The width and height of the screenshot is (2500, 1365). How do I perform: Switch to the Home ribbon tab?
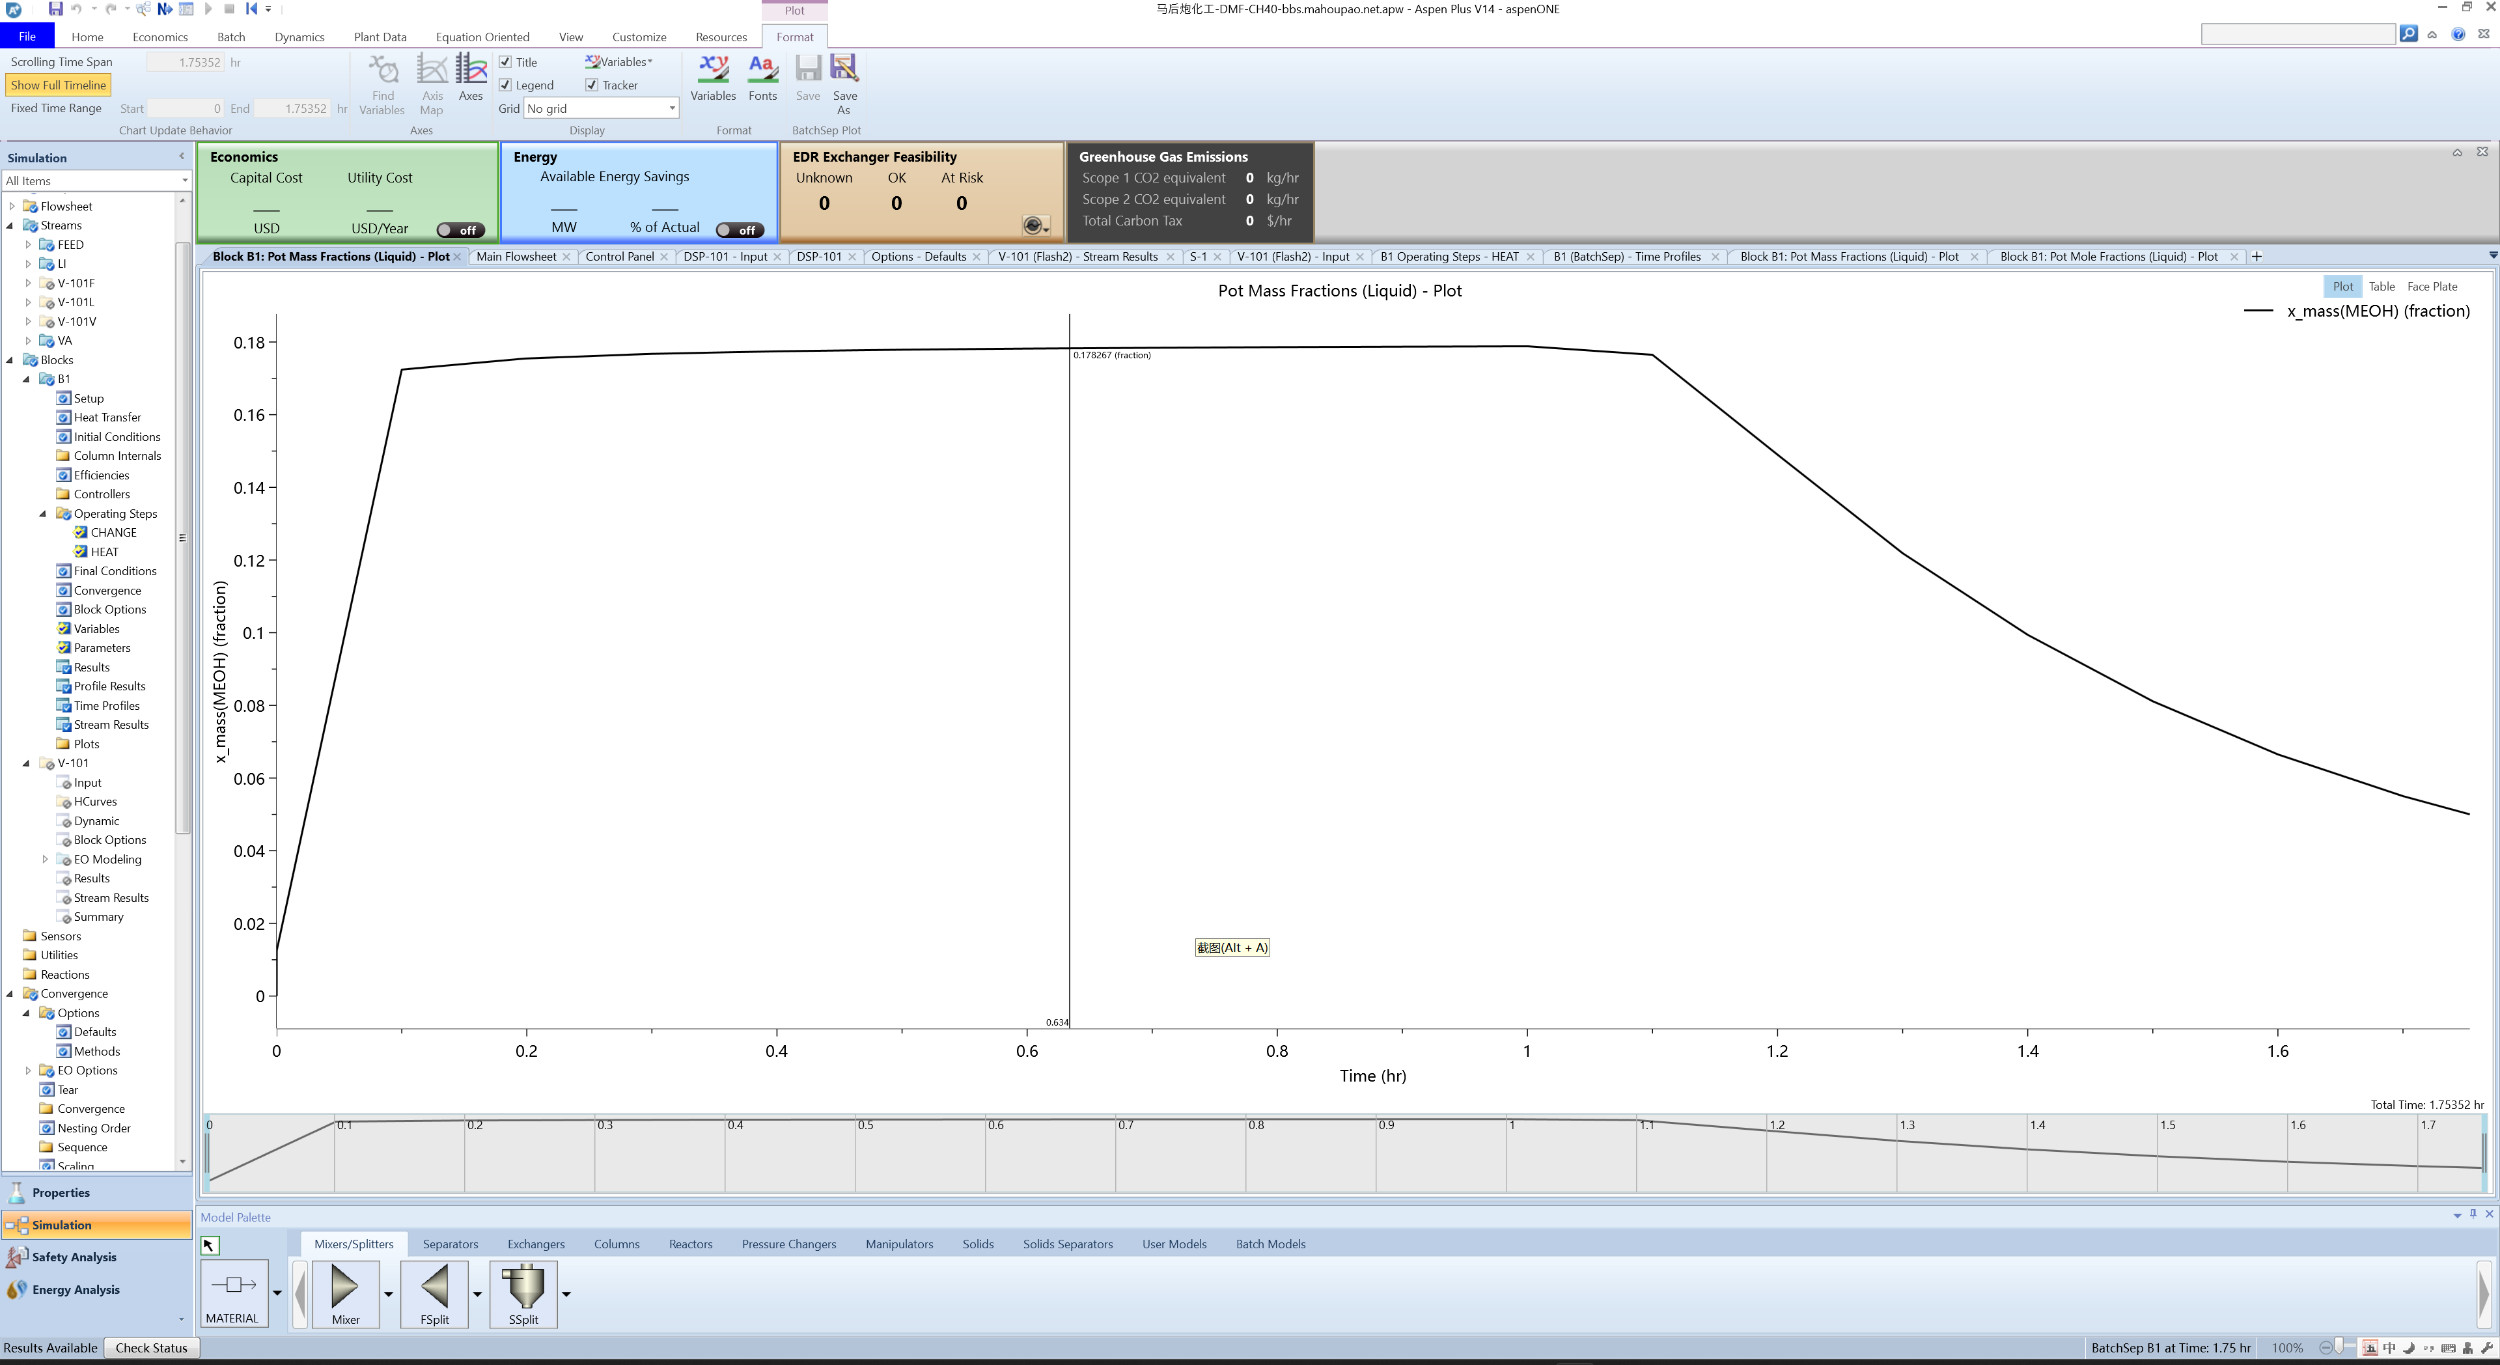tap(87, 37)
